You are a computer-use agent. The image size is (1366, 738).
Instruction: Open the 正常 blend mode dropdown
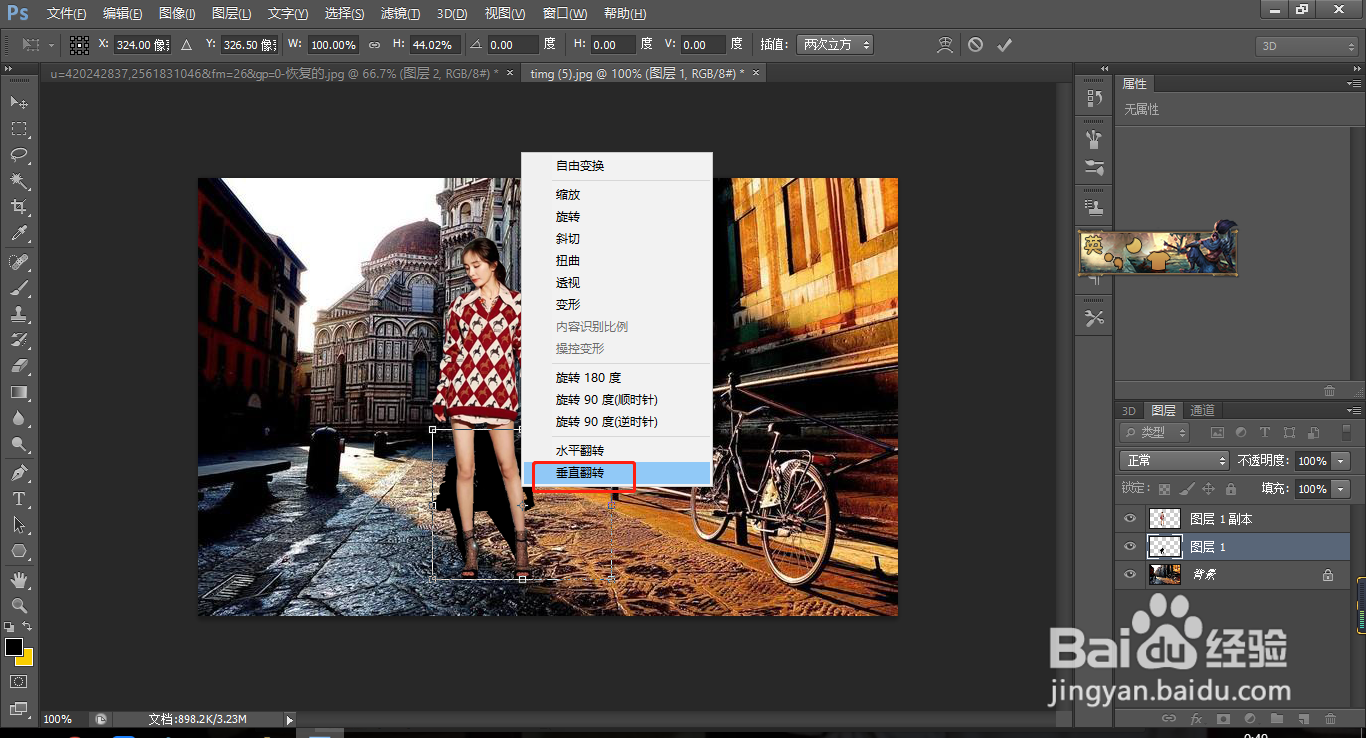coord(1175,461)
